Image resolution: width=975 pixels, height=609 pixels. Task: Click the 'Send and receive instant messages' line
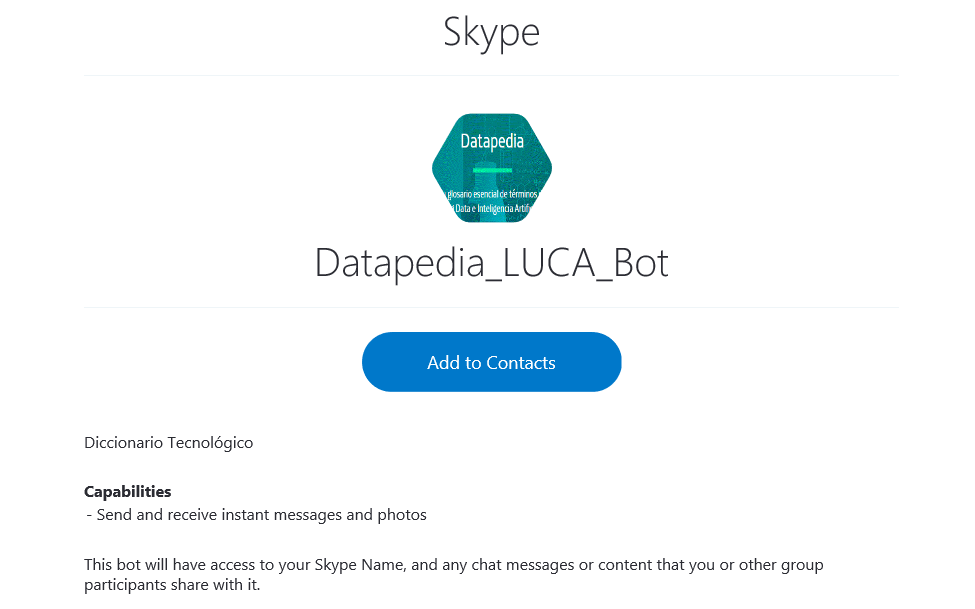tap(256, 515)
